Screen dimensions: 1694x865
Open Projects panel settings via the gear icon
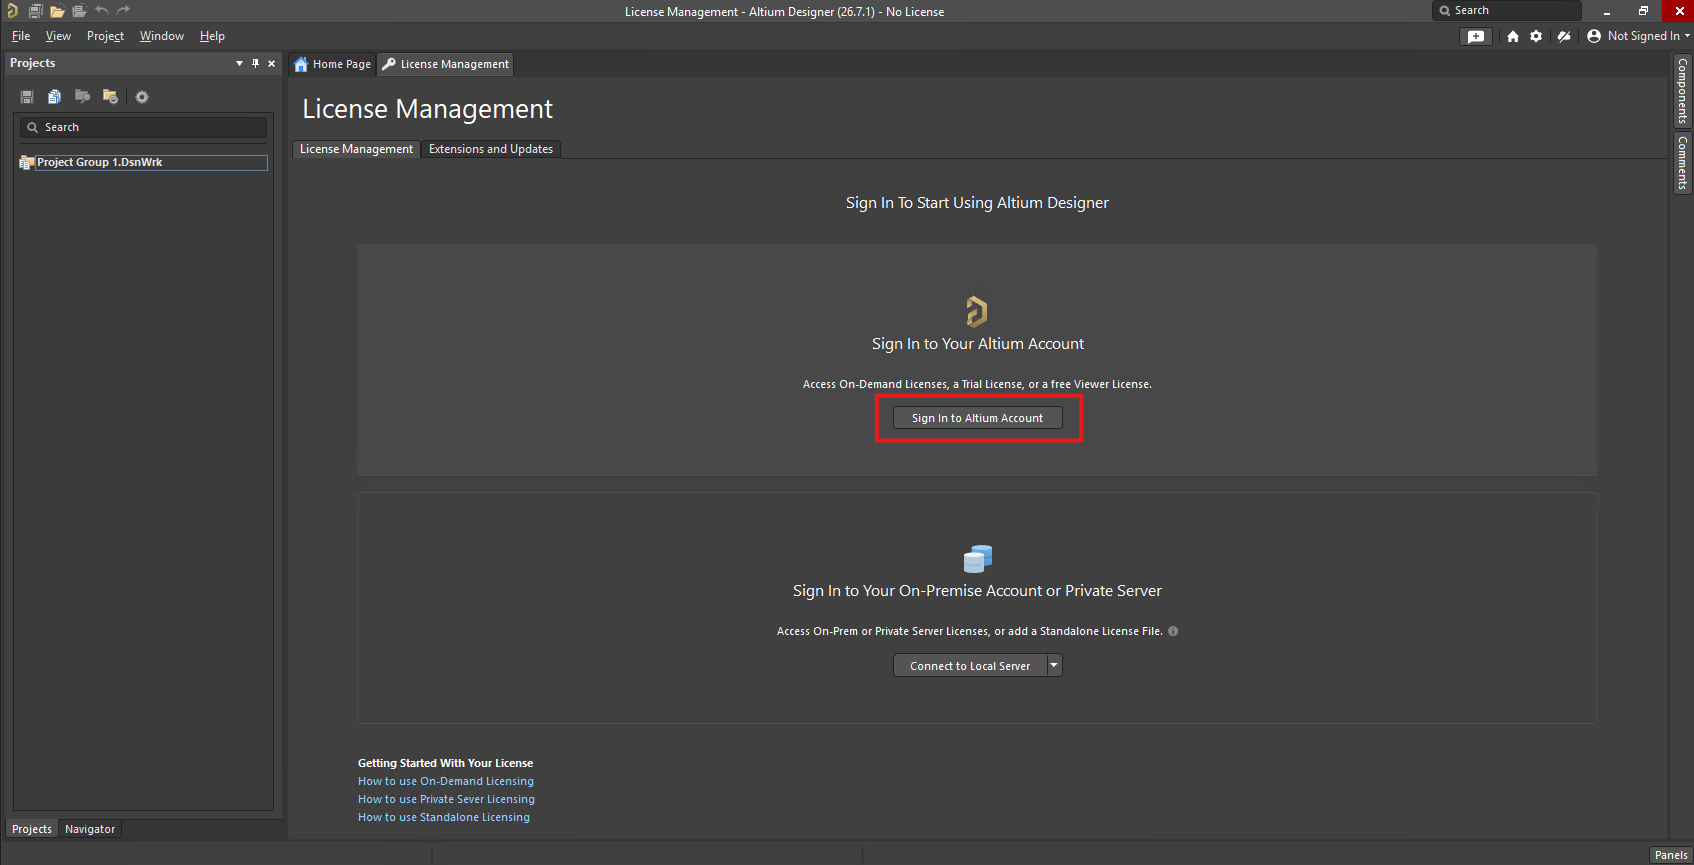142,97
